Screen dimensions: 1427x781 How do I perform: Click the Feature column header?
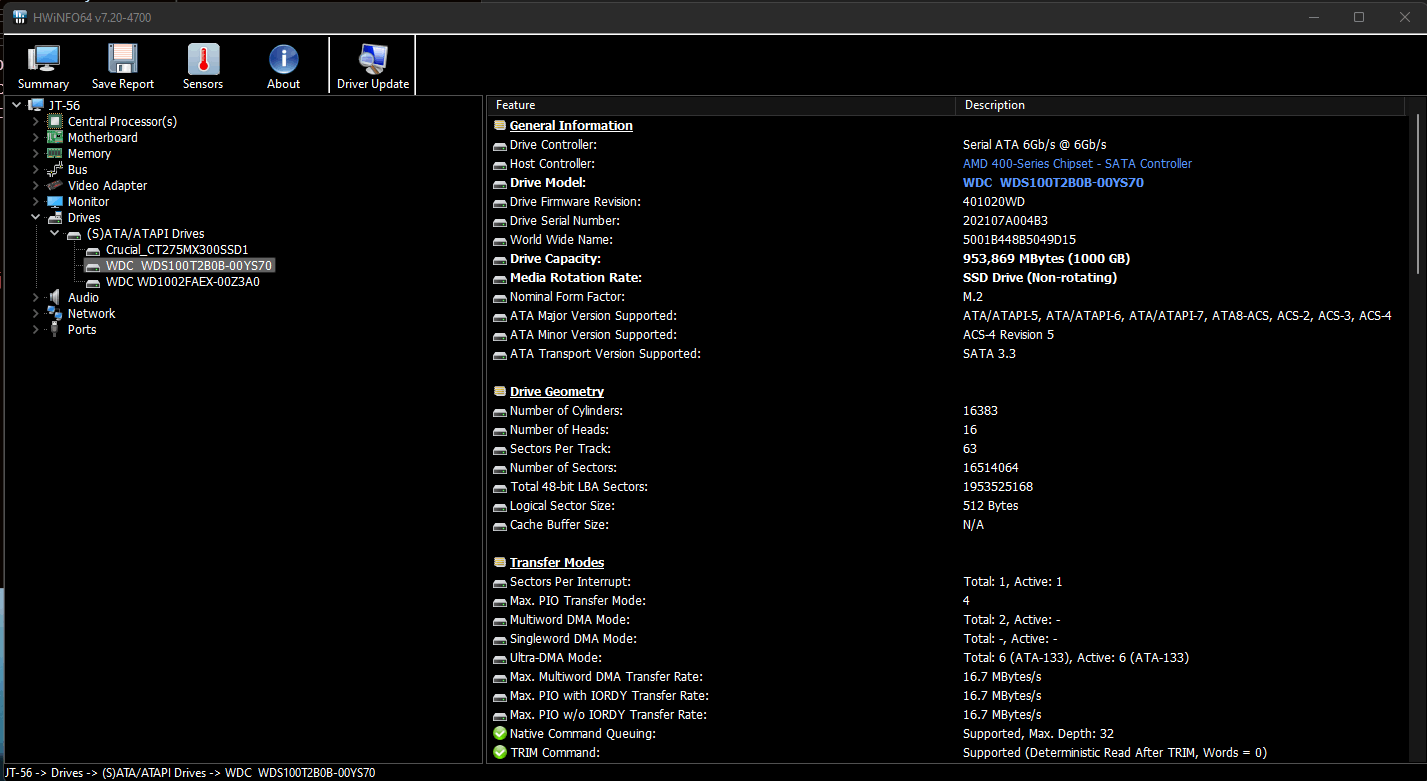pos(721,105)
